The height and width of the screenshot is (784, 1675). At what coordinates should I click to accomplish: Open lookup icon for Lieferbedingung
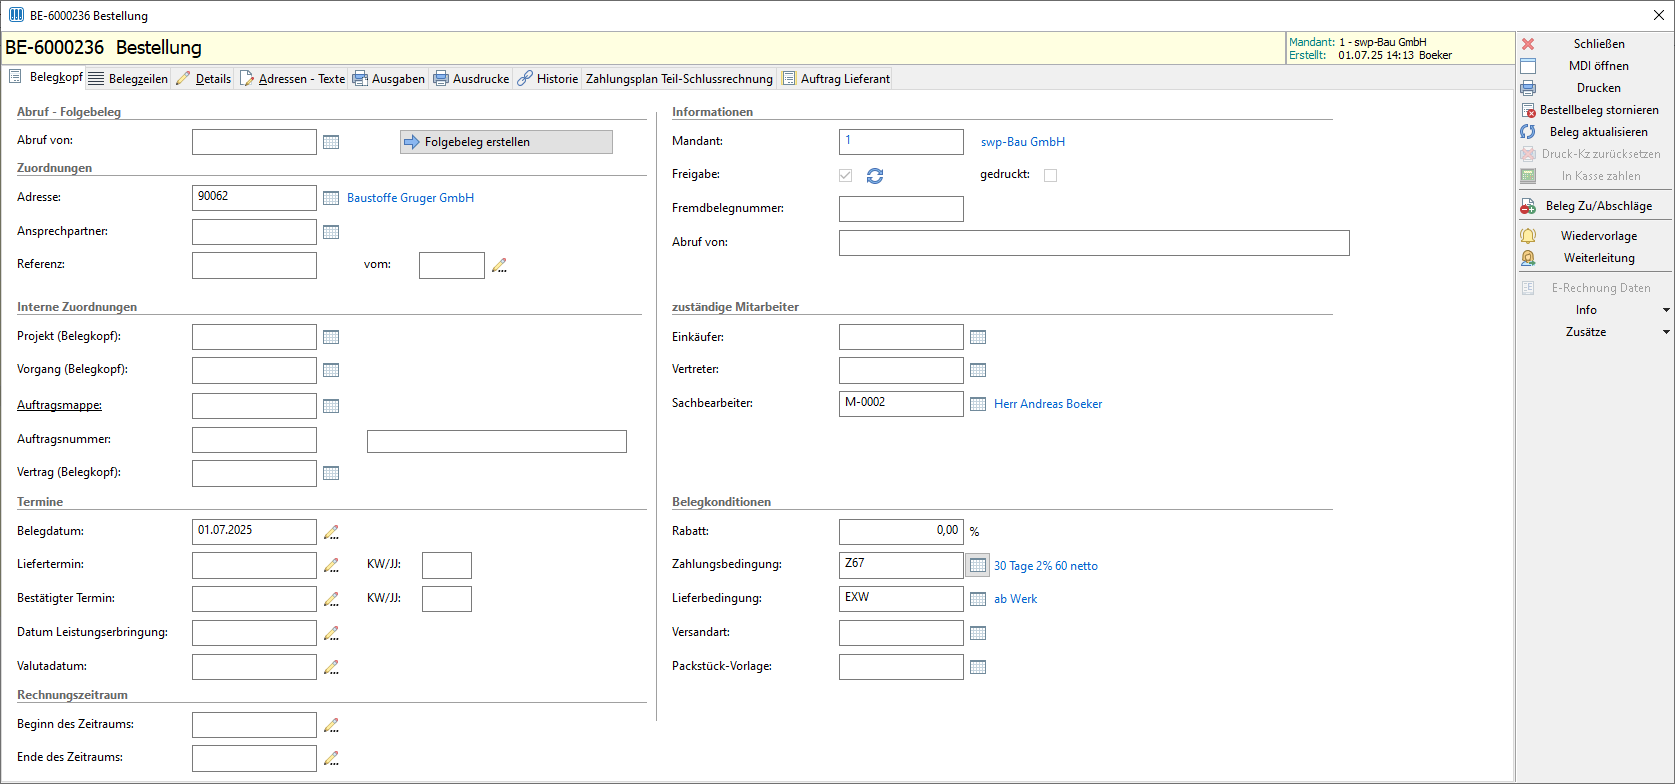[978, 599]
